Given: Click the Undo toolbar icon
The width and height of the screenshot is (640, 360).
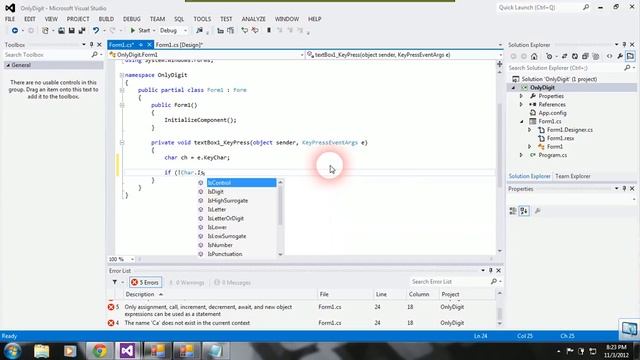Looking at the screenshot, I should coord(96,31).
